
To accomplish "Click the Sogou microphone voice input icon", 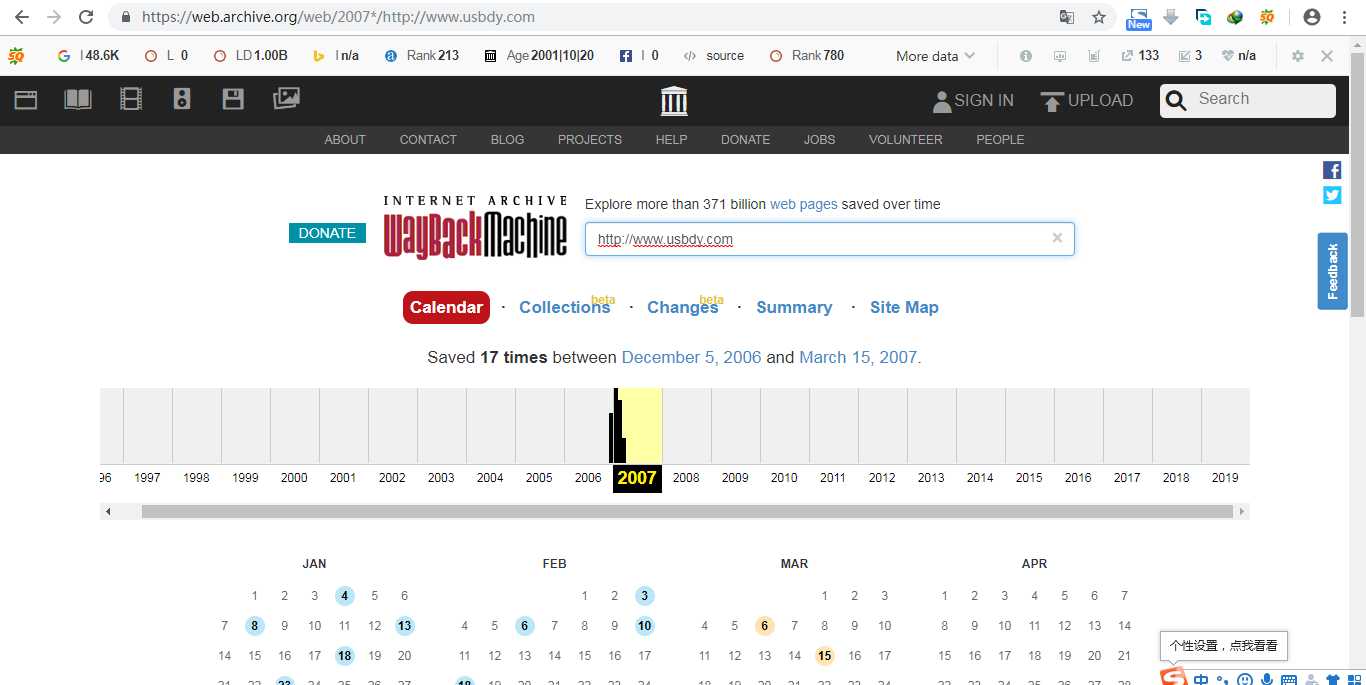I will (x=1267, y=680).
